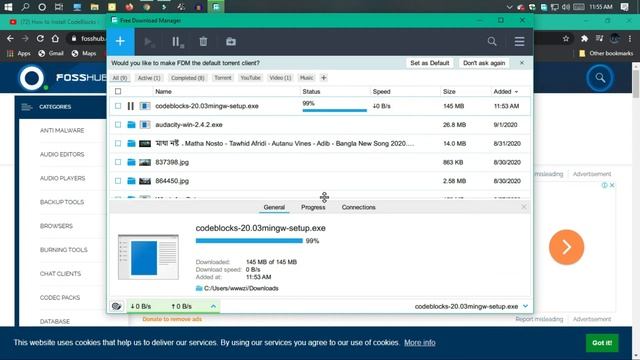Switch to the Connections details tab
This screenshot has height=360, width=640.
point(358,207)
